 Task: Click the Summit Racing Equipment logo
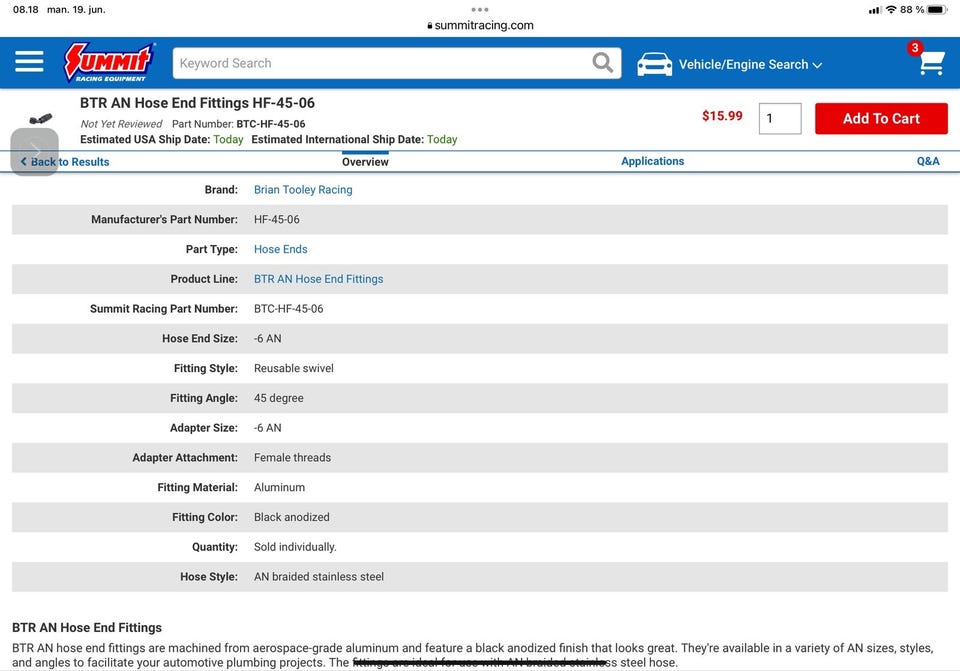click(x=110, y=62)
